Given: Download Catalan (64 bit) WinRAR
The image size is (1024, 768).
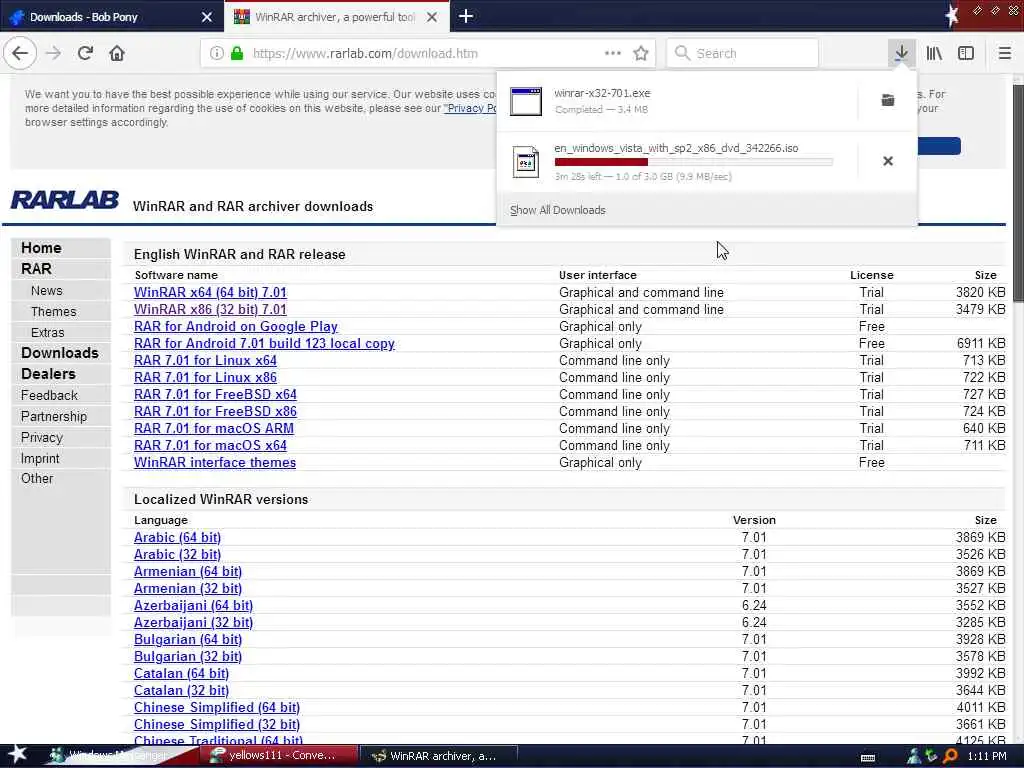Looking at the screenshot, I should (x=182, y=673).
